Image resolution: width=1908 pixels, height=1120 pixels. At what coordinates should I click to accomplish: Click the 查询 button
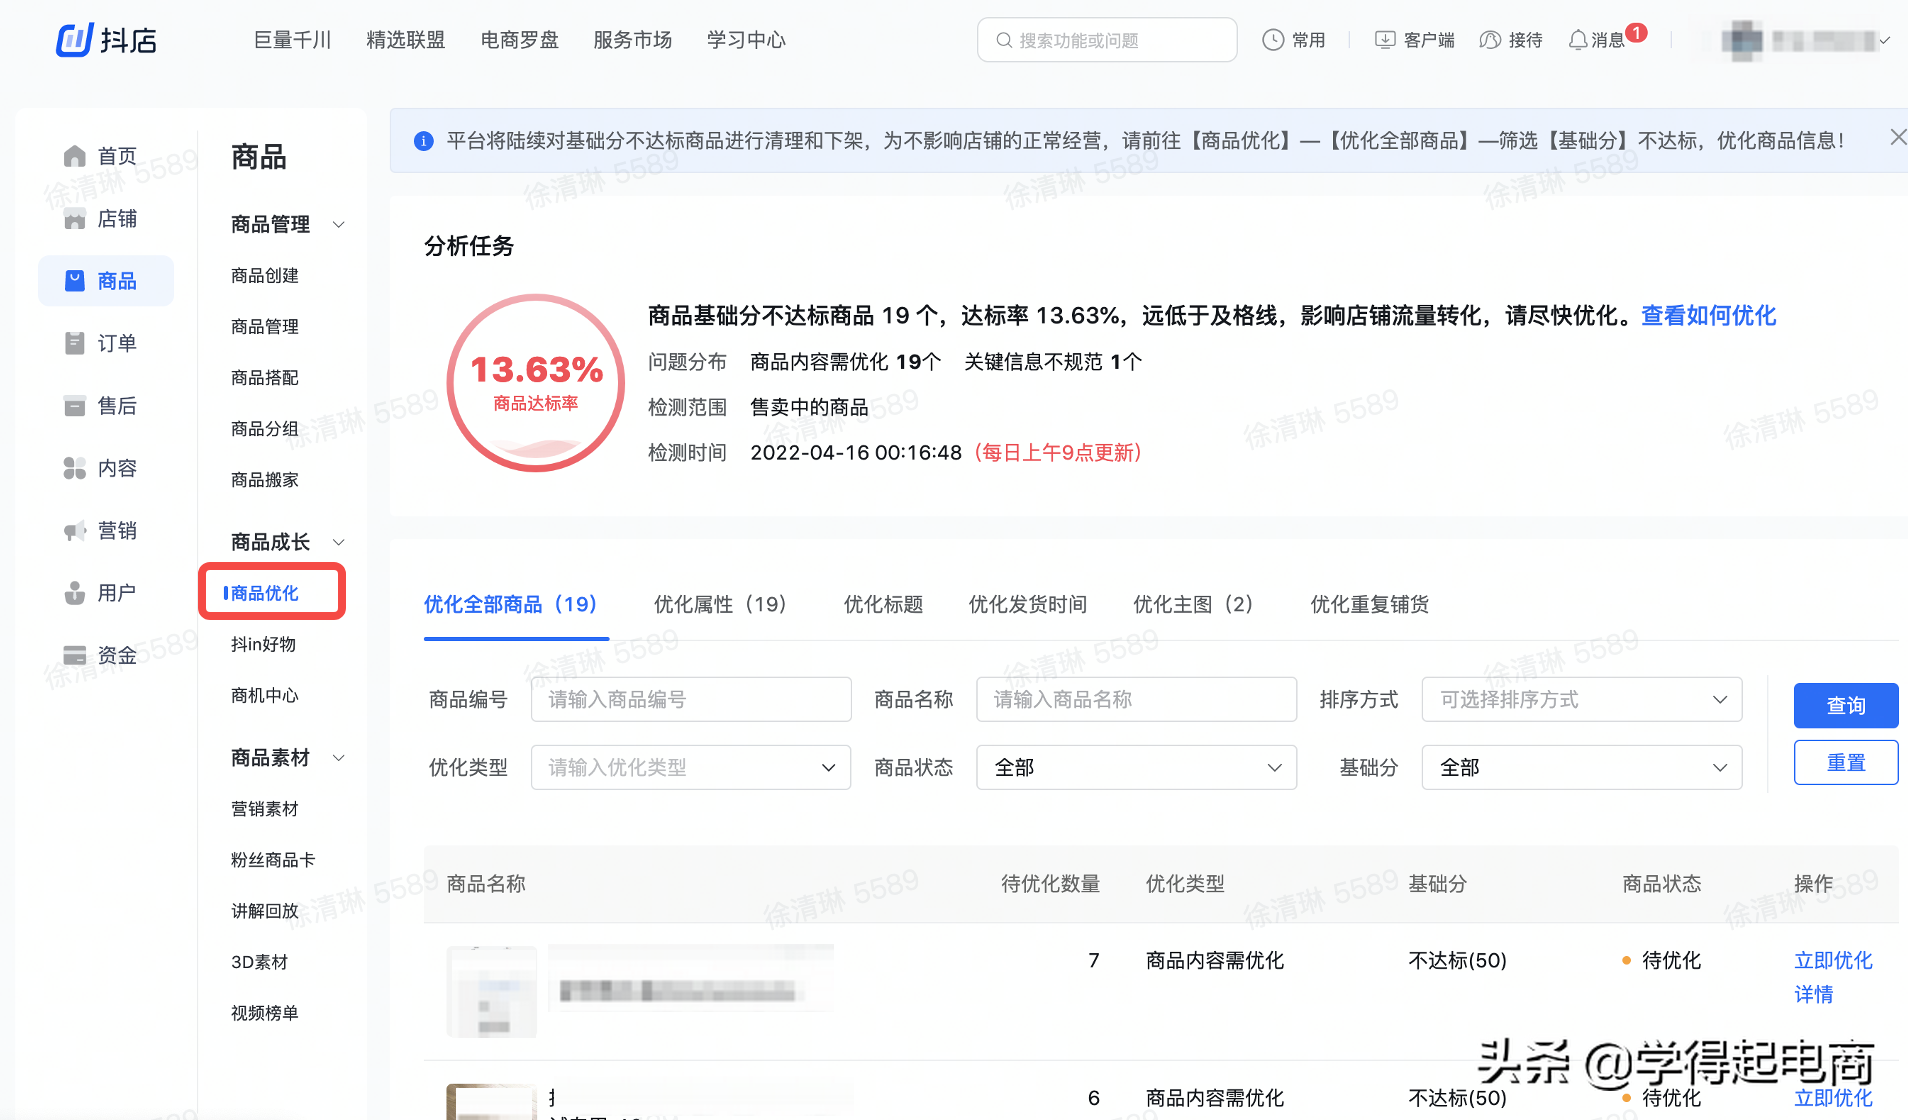click(1846, 705)
